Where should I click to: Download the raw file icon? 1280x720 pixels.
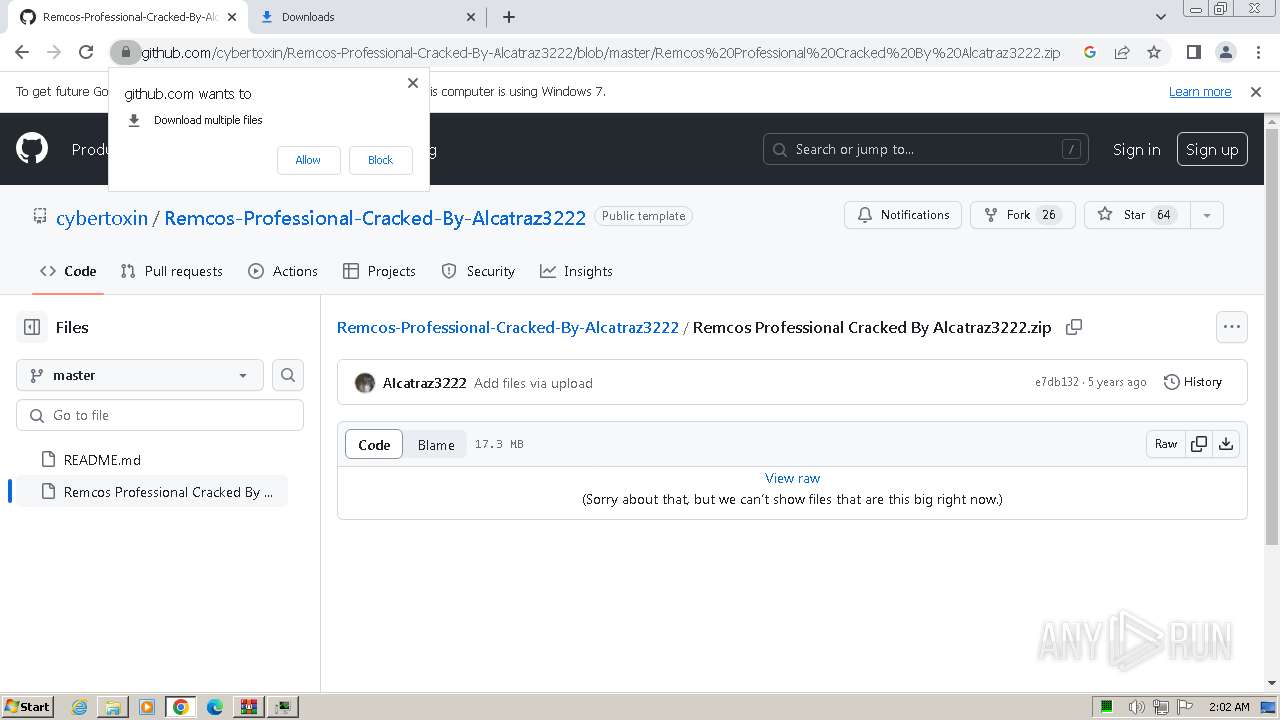pos(1226,444)
